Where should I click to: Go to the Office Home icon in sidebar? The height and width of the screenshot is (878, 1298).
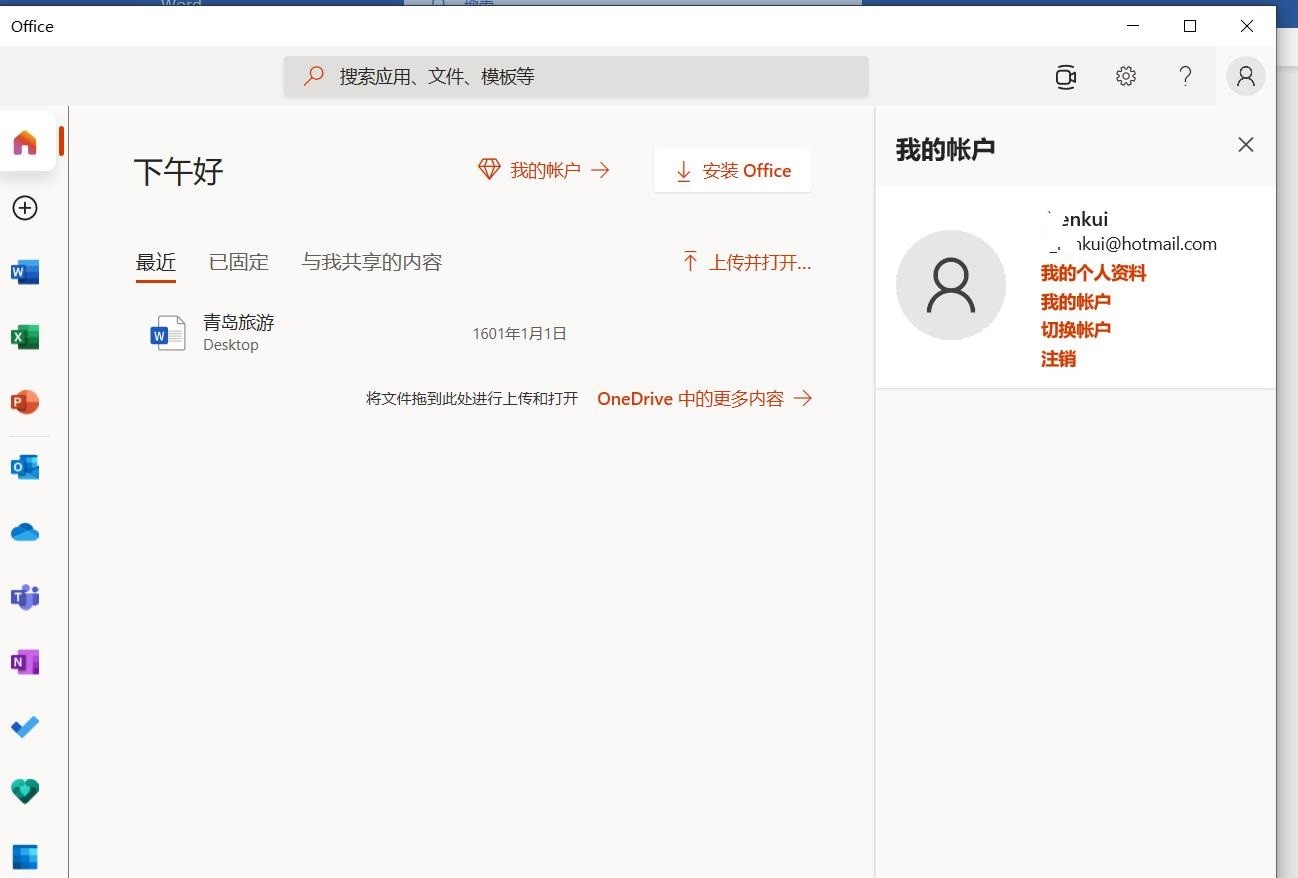25,142
